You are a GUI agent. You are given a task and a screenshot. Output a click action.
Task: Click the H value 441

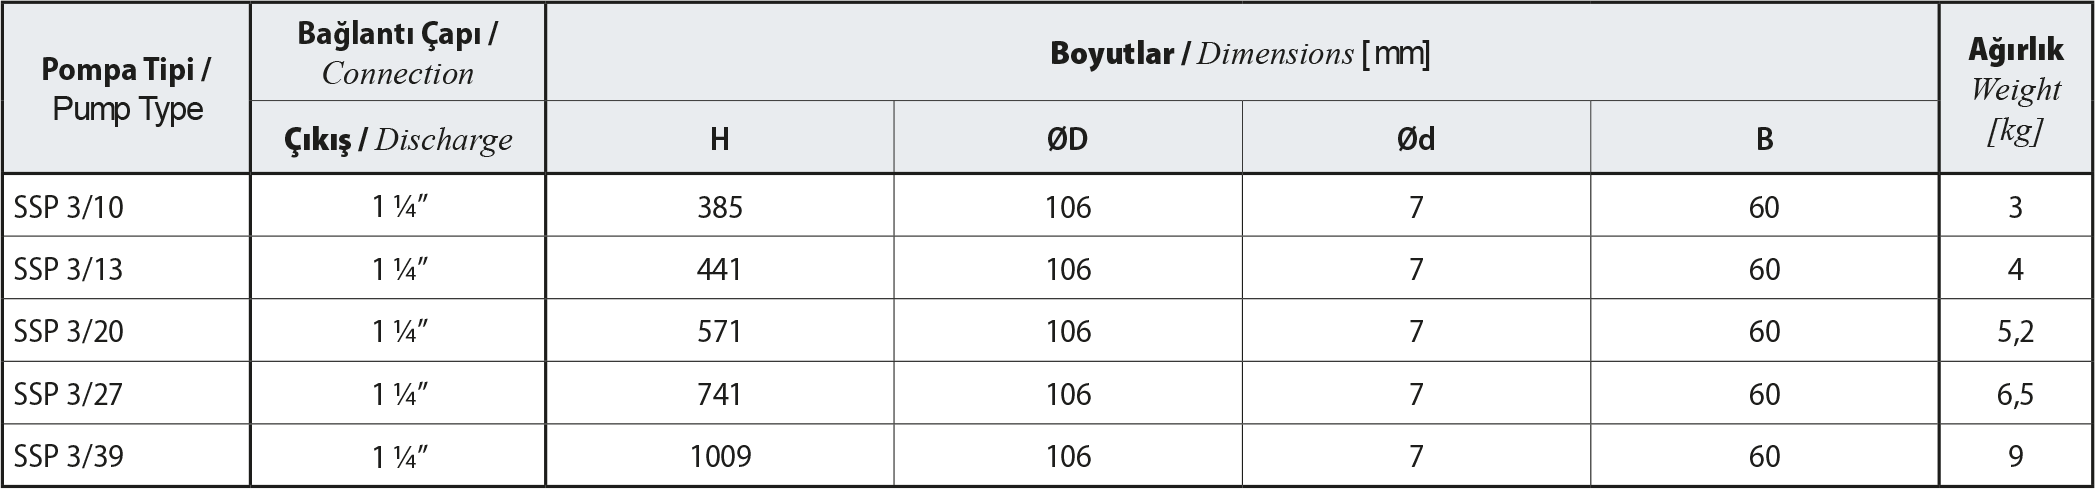[720, 269]
